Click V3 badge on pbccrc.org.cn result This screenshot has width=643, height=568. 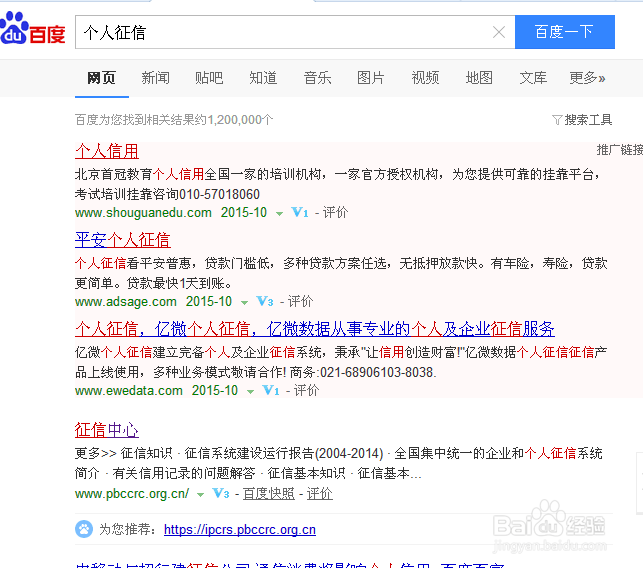(221, 493)
